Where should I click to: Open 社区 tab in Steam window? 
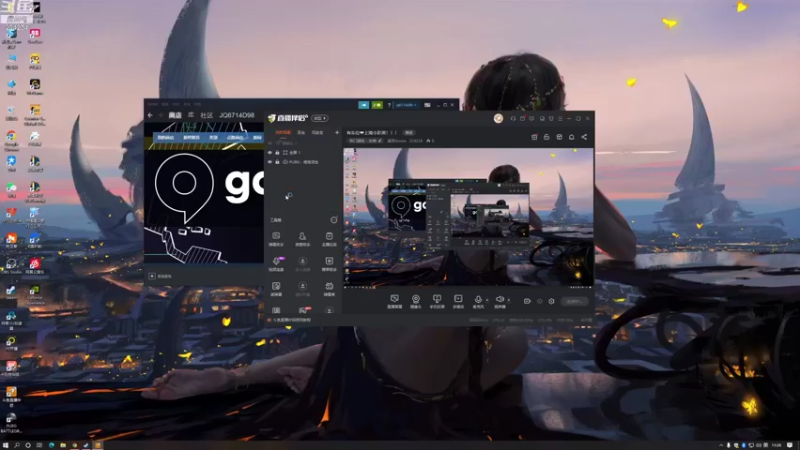[x=206, y=115]
